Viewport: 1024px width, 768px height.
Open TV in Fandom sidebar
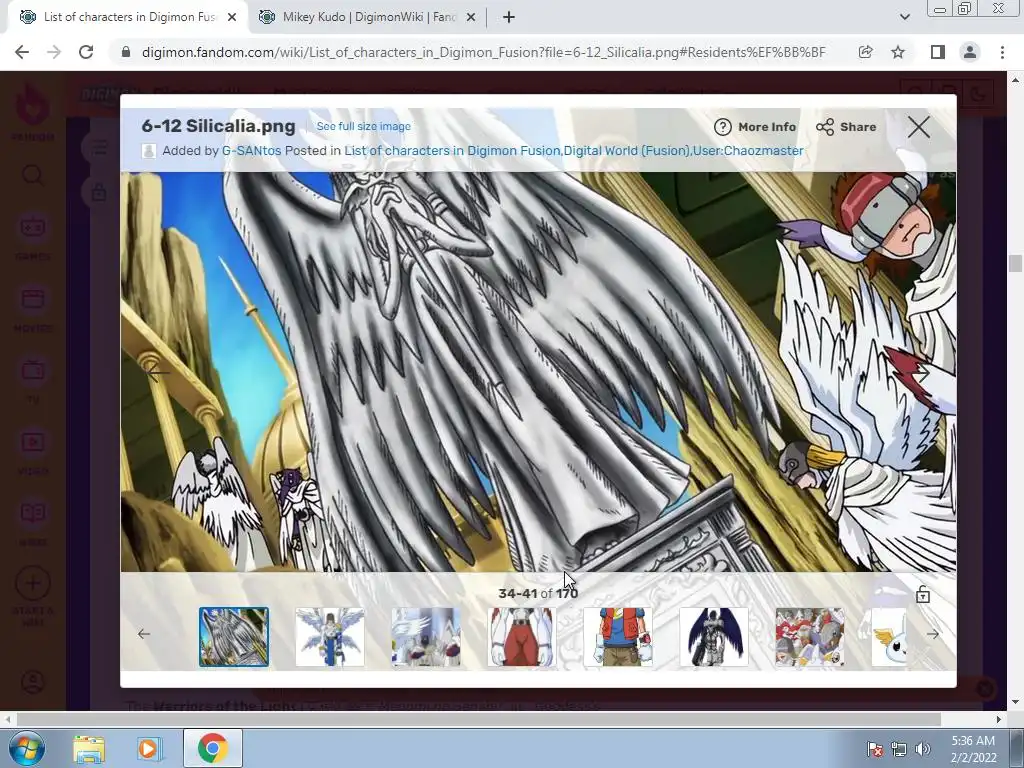pos(33,381)
